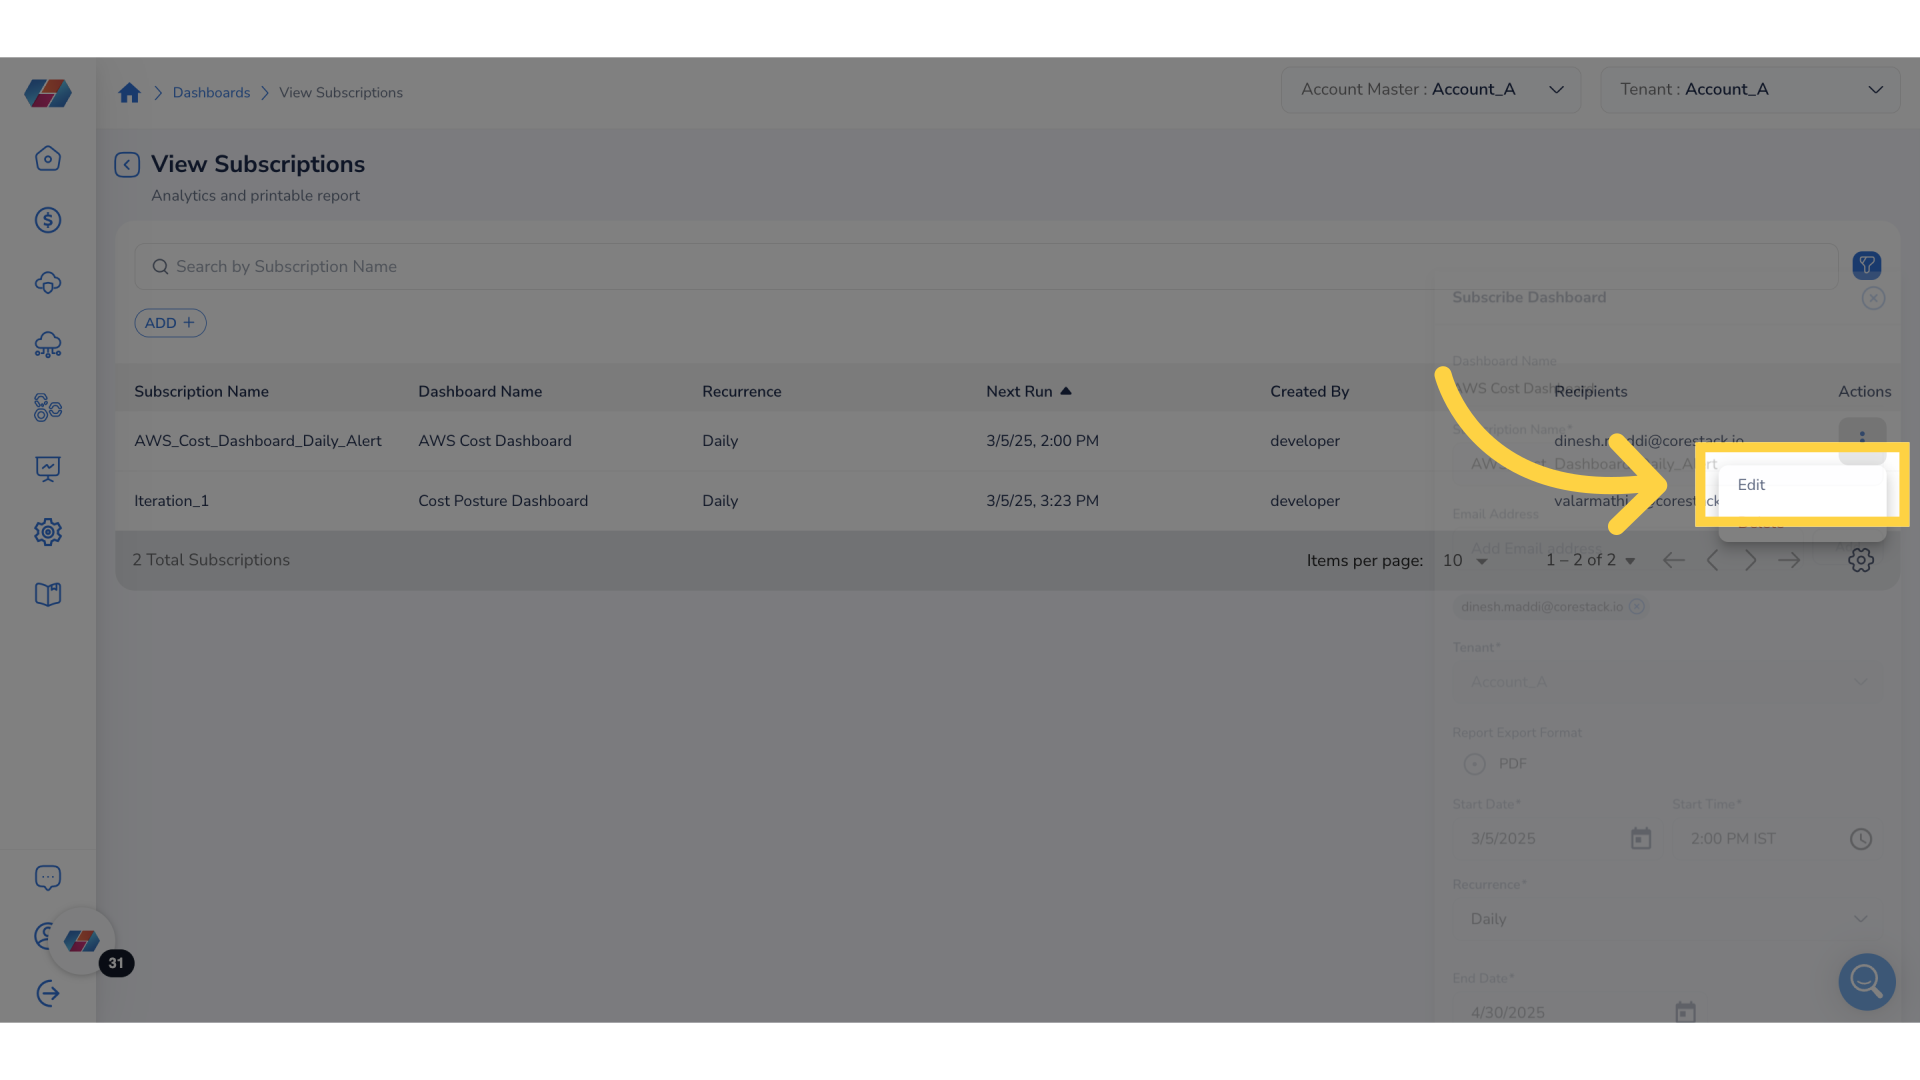1920x1080 pixels.
Task: Open the gears automation icon in the sidebar
Action: (x=48, y=407)
